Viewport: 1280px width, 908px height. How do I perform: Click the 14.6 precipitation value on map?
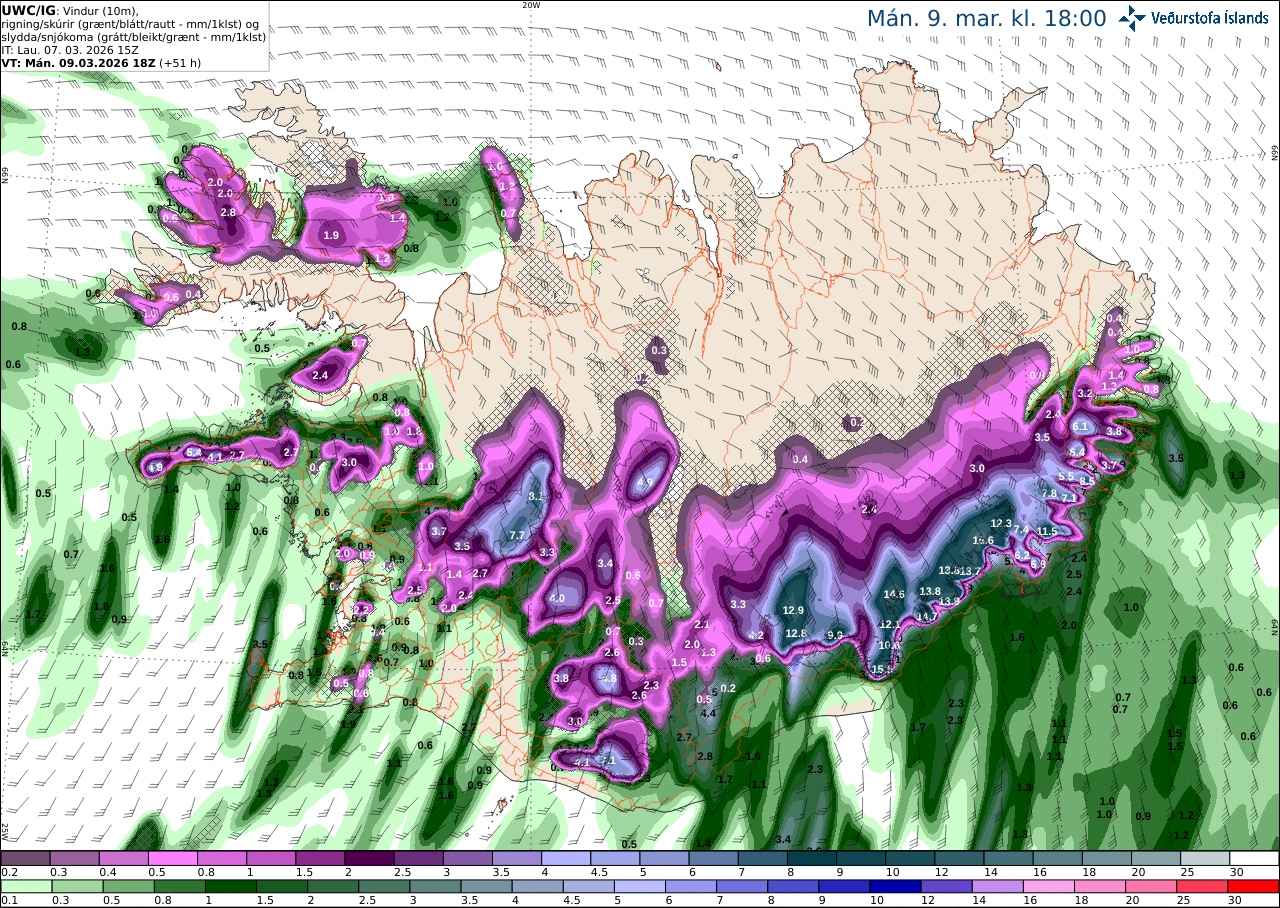coord(894,594)
